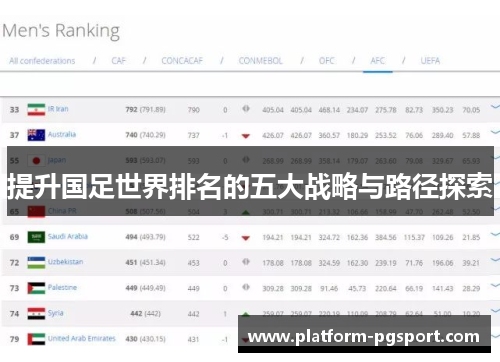Click value 70.05 in Iran row
Image resolution: width=500 pixels, height=362 pixels.
[x=471, y=110]
